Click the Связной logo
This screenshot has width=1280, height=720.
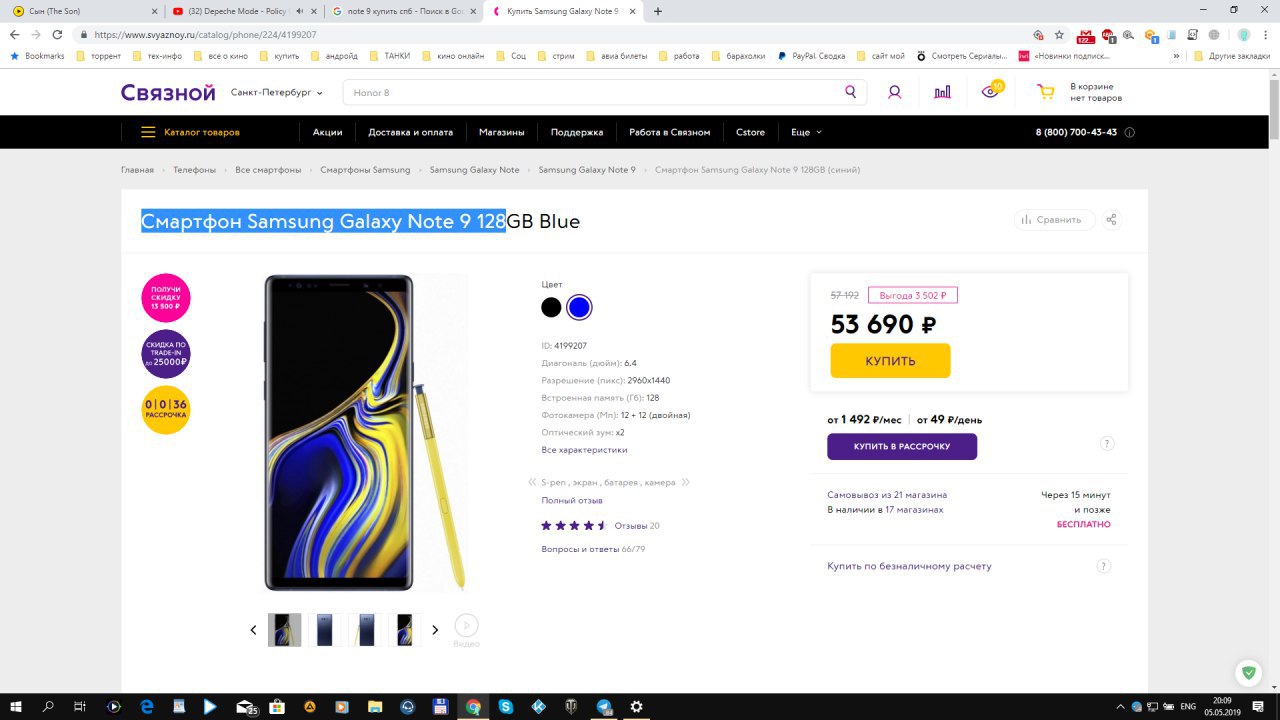(168, 92)
